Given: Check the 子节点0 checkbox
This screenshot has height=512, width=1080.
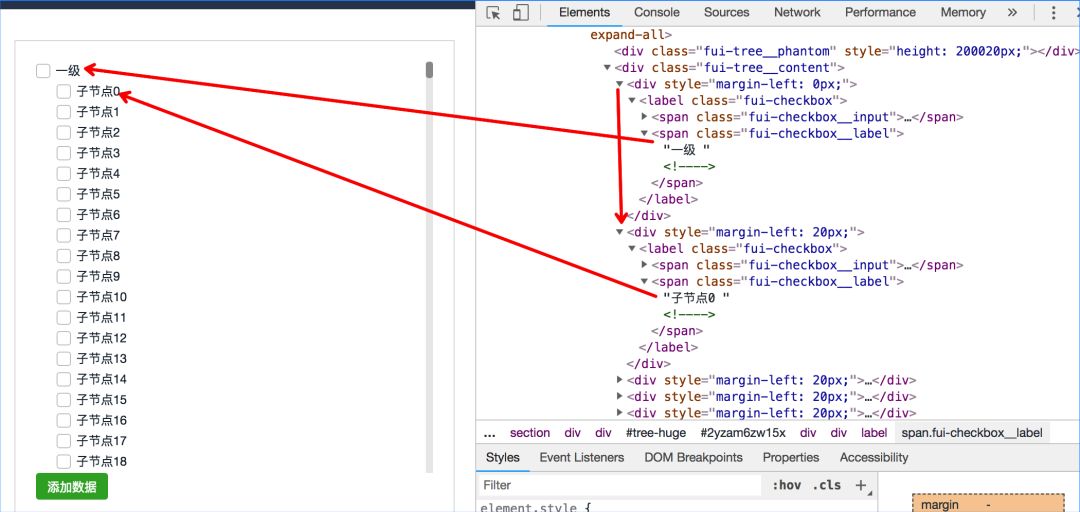Looking at the screenshot, I should tap(64, 91).
